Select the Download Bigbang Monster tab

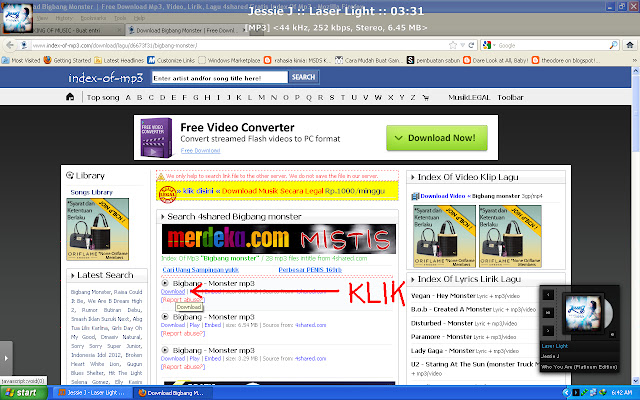click(x=186, y=30)
